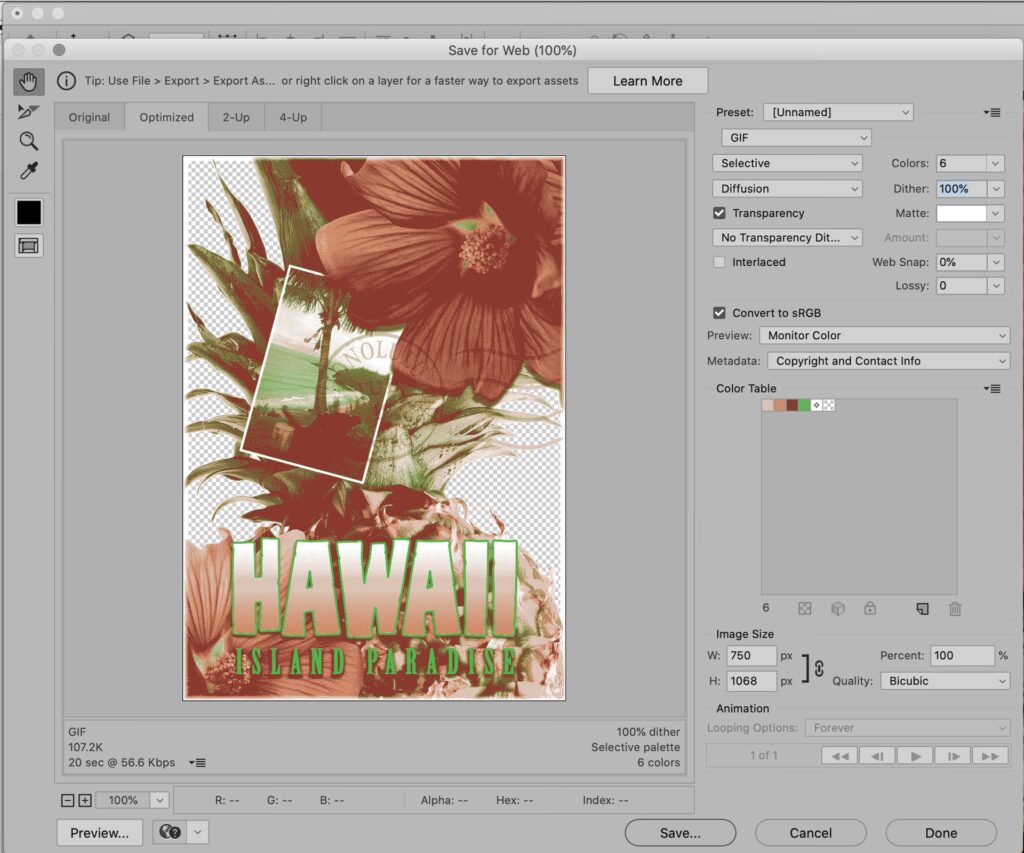The width and height of the screenshot is (1024, 853).
Task: Select the Zoom tool
Action: [28, 141]
